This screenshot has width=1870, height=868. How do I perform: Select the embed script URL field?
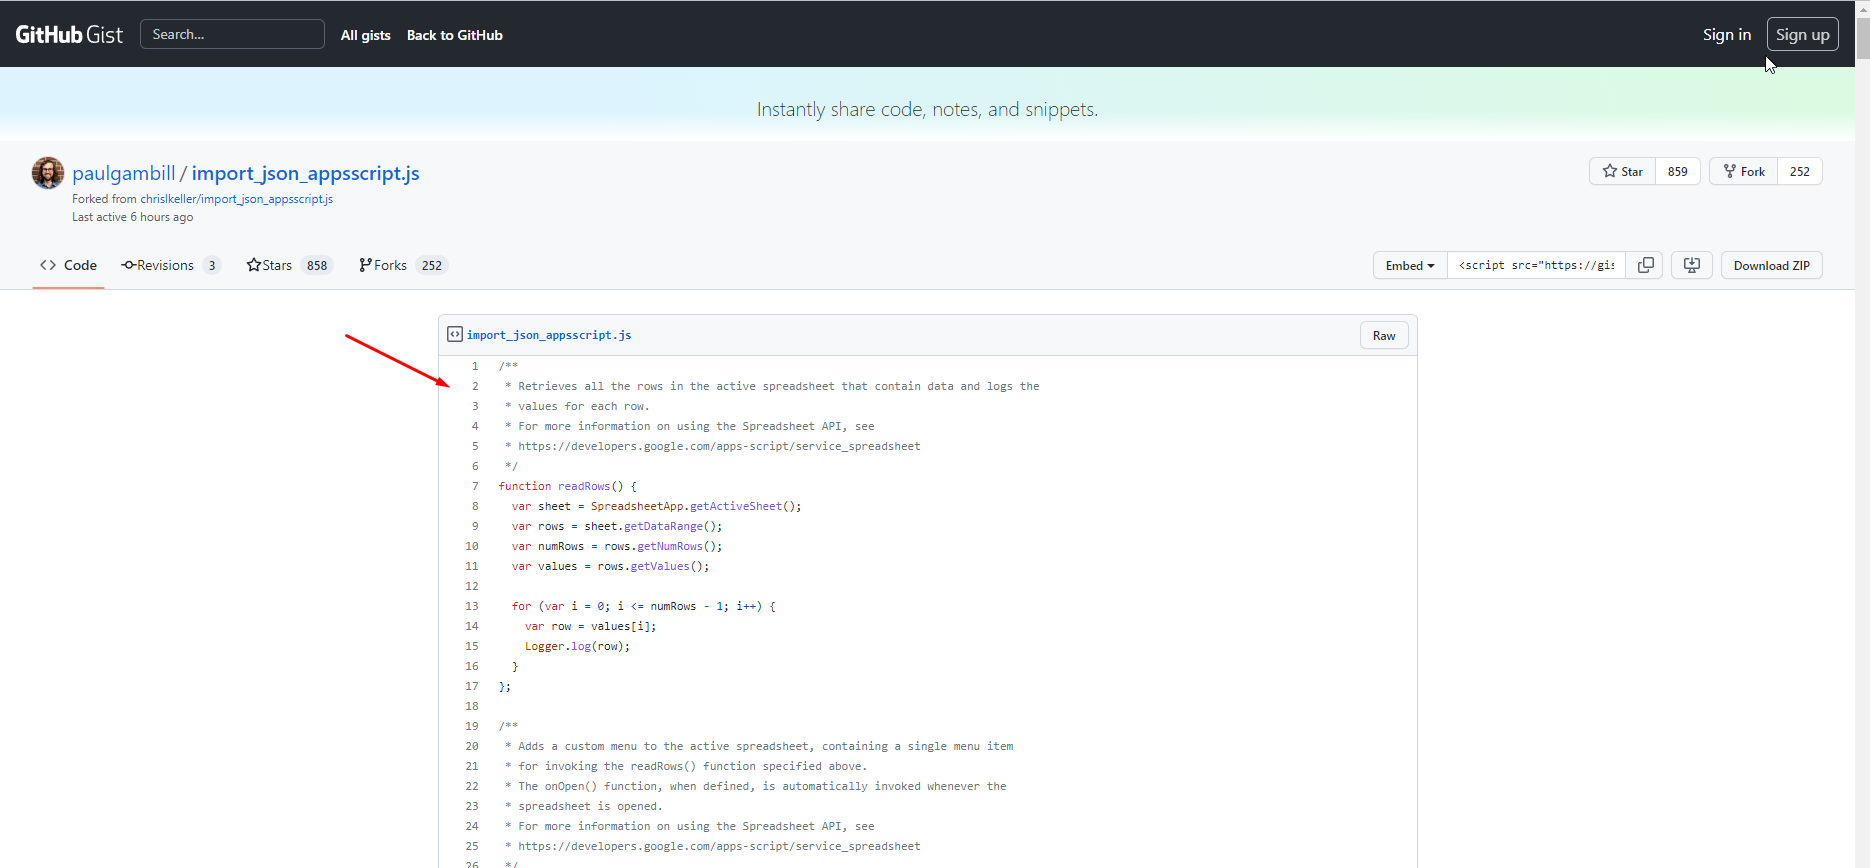pos(1536,265)
